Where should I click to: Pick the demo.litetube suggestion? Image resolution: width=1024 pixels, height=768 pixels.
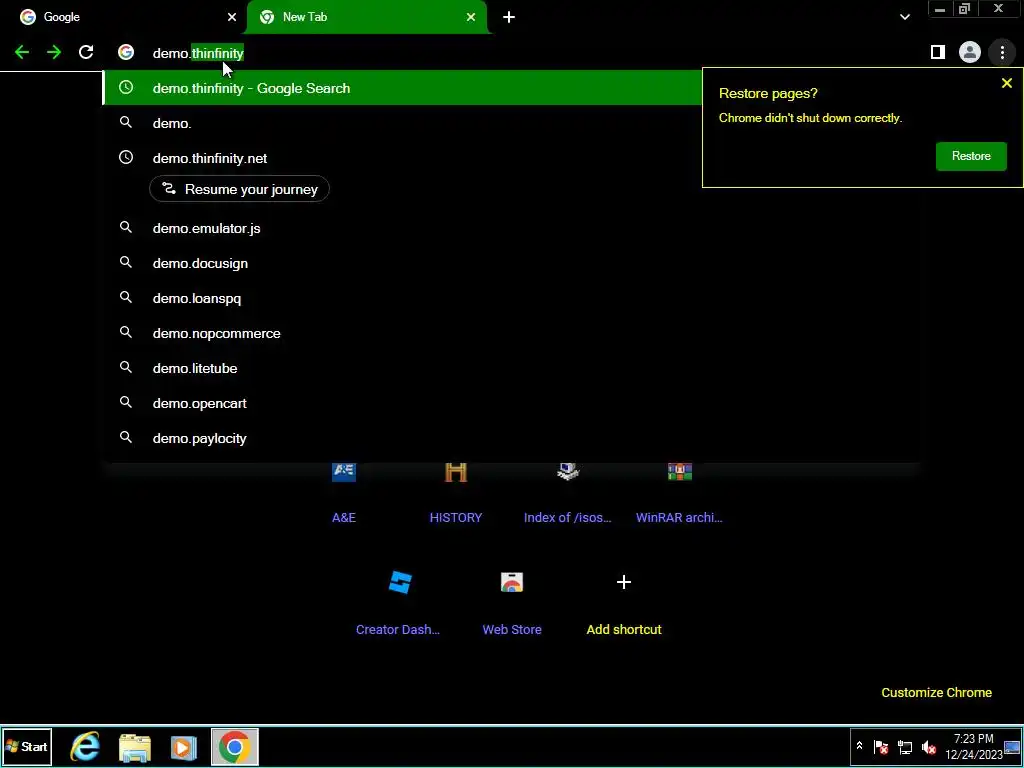point(511,368)
